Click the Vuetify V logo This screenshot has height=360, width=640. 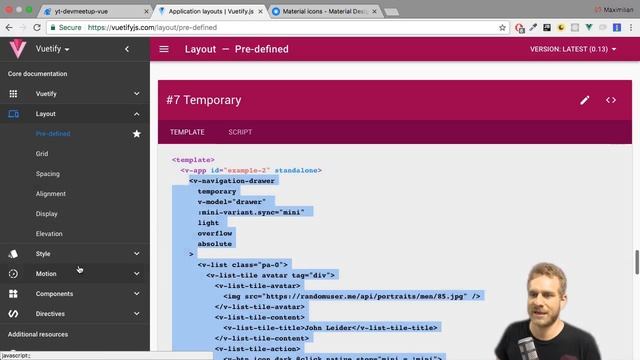pyautogui.click(x=18, y=49)
